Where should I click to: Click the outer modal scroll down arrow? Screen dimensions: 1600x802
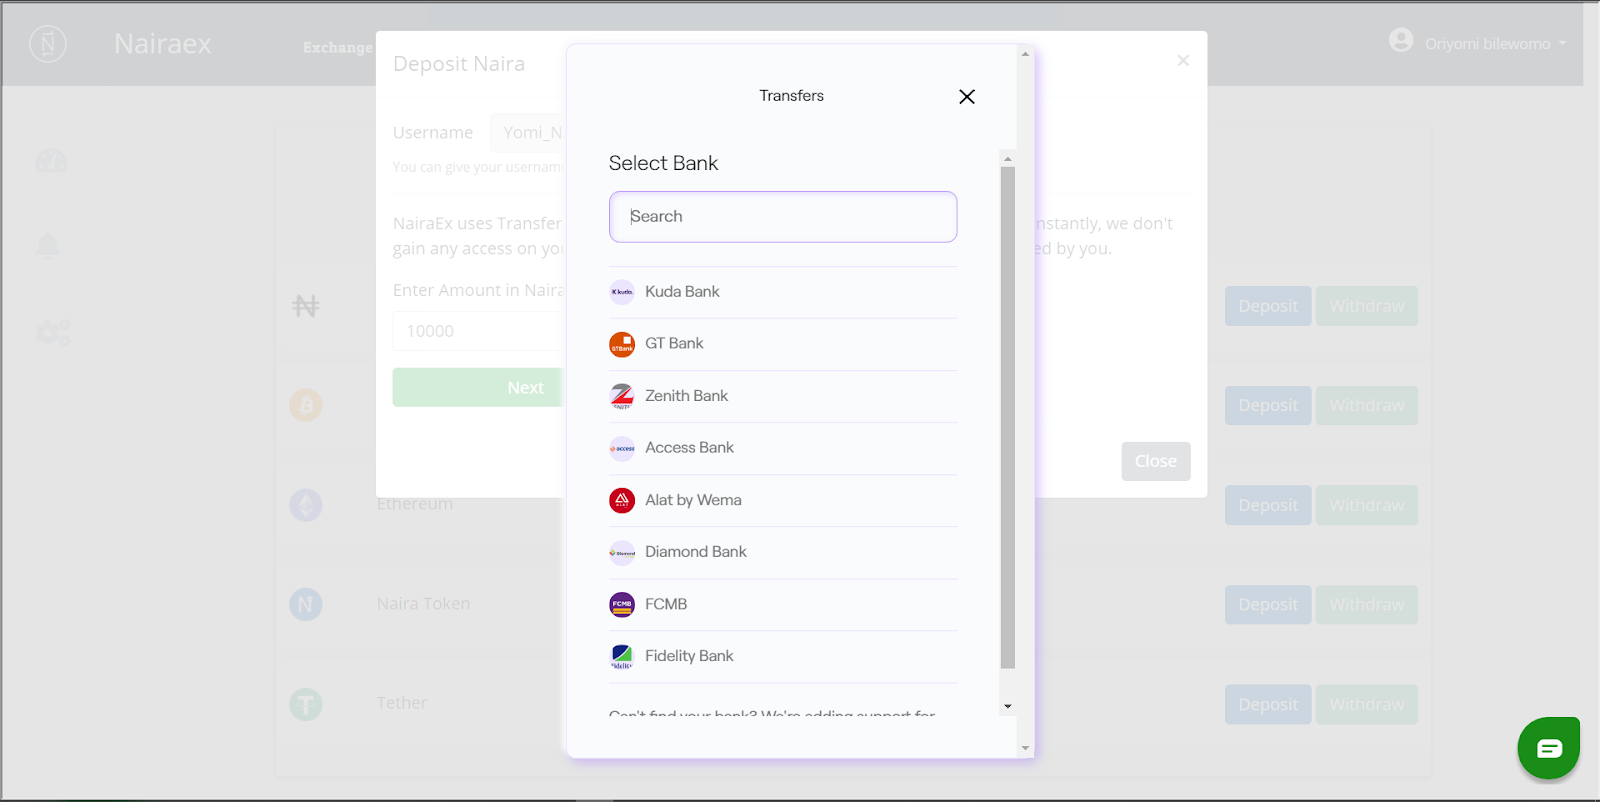[1025, 748]
